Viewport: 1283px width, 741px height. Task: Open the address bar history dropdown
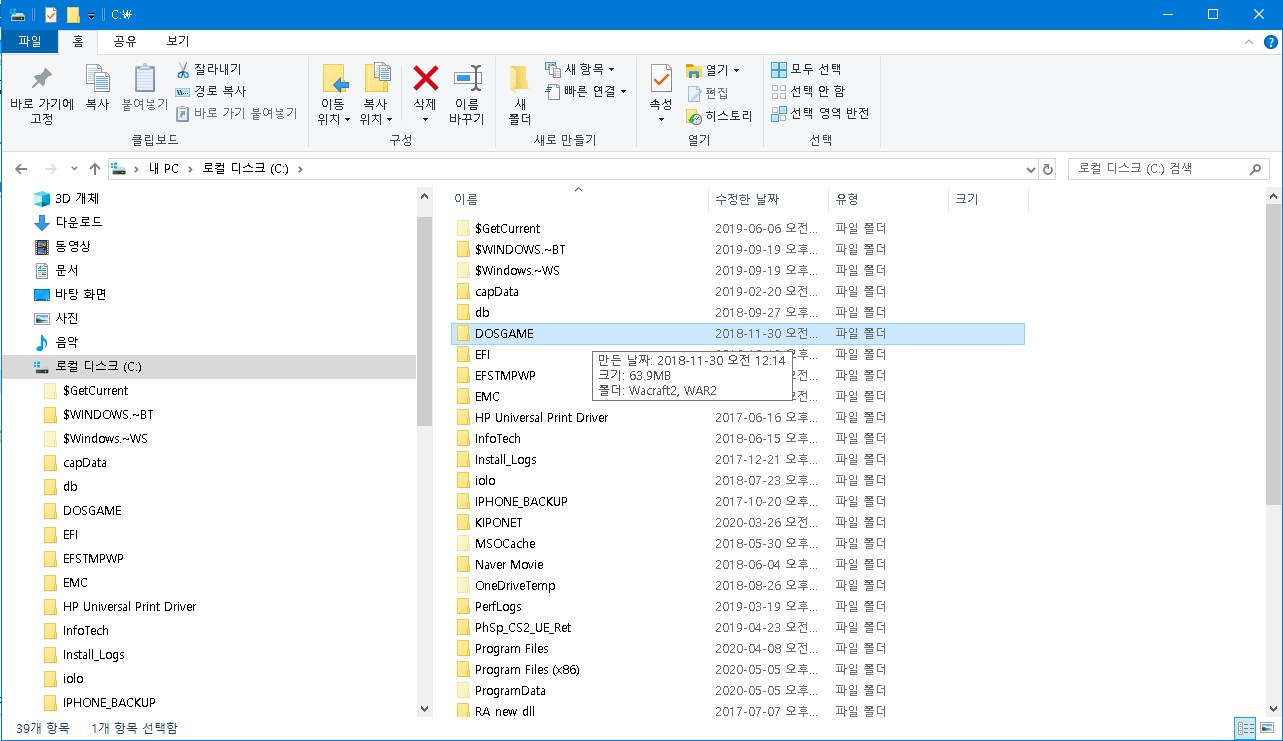[x=1030, y=169]
